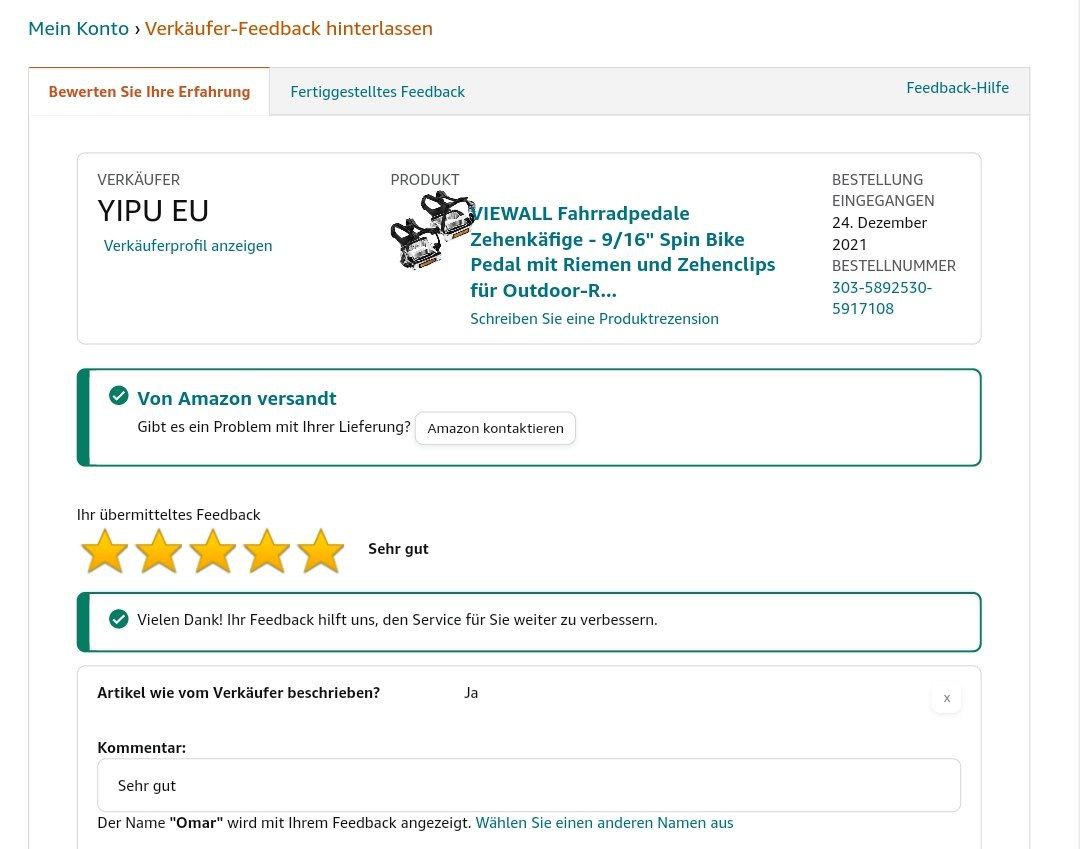Click the first rating star
The width and height of the screenshot is (1080, 849).
[x=105, y=551]
